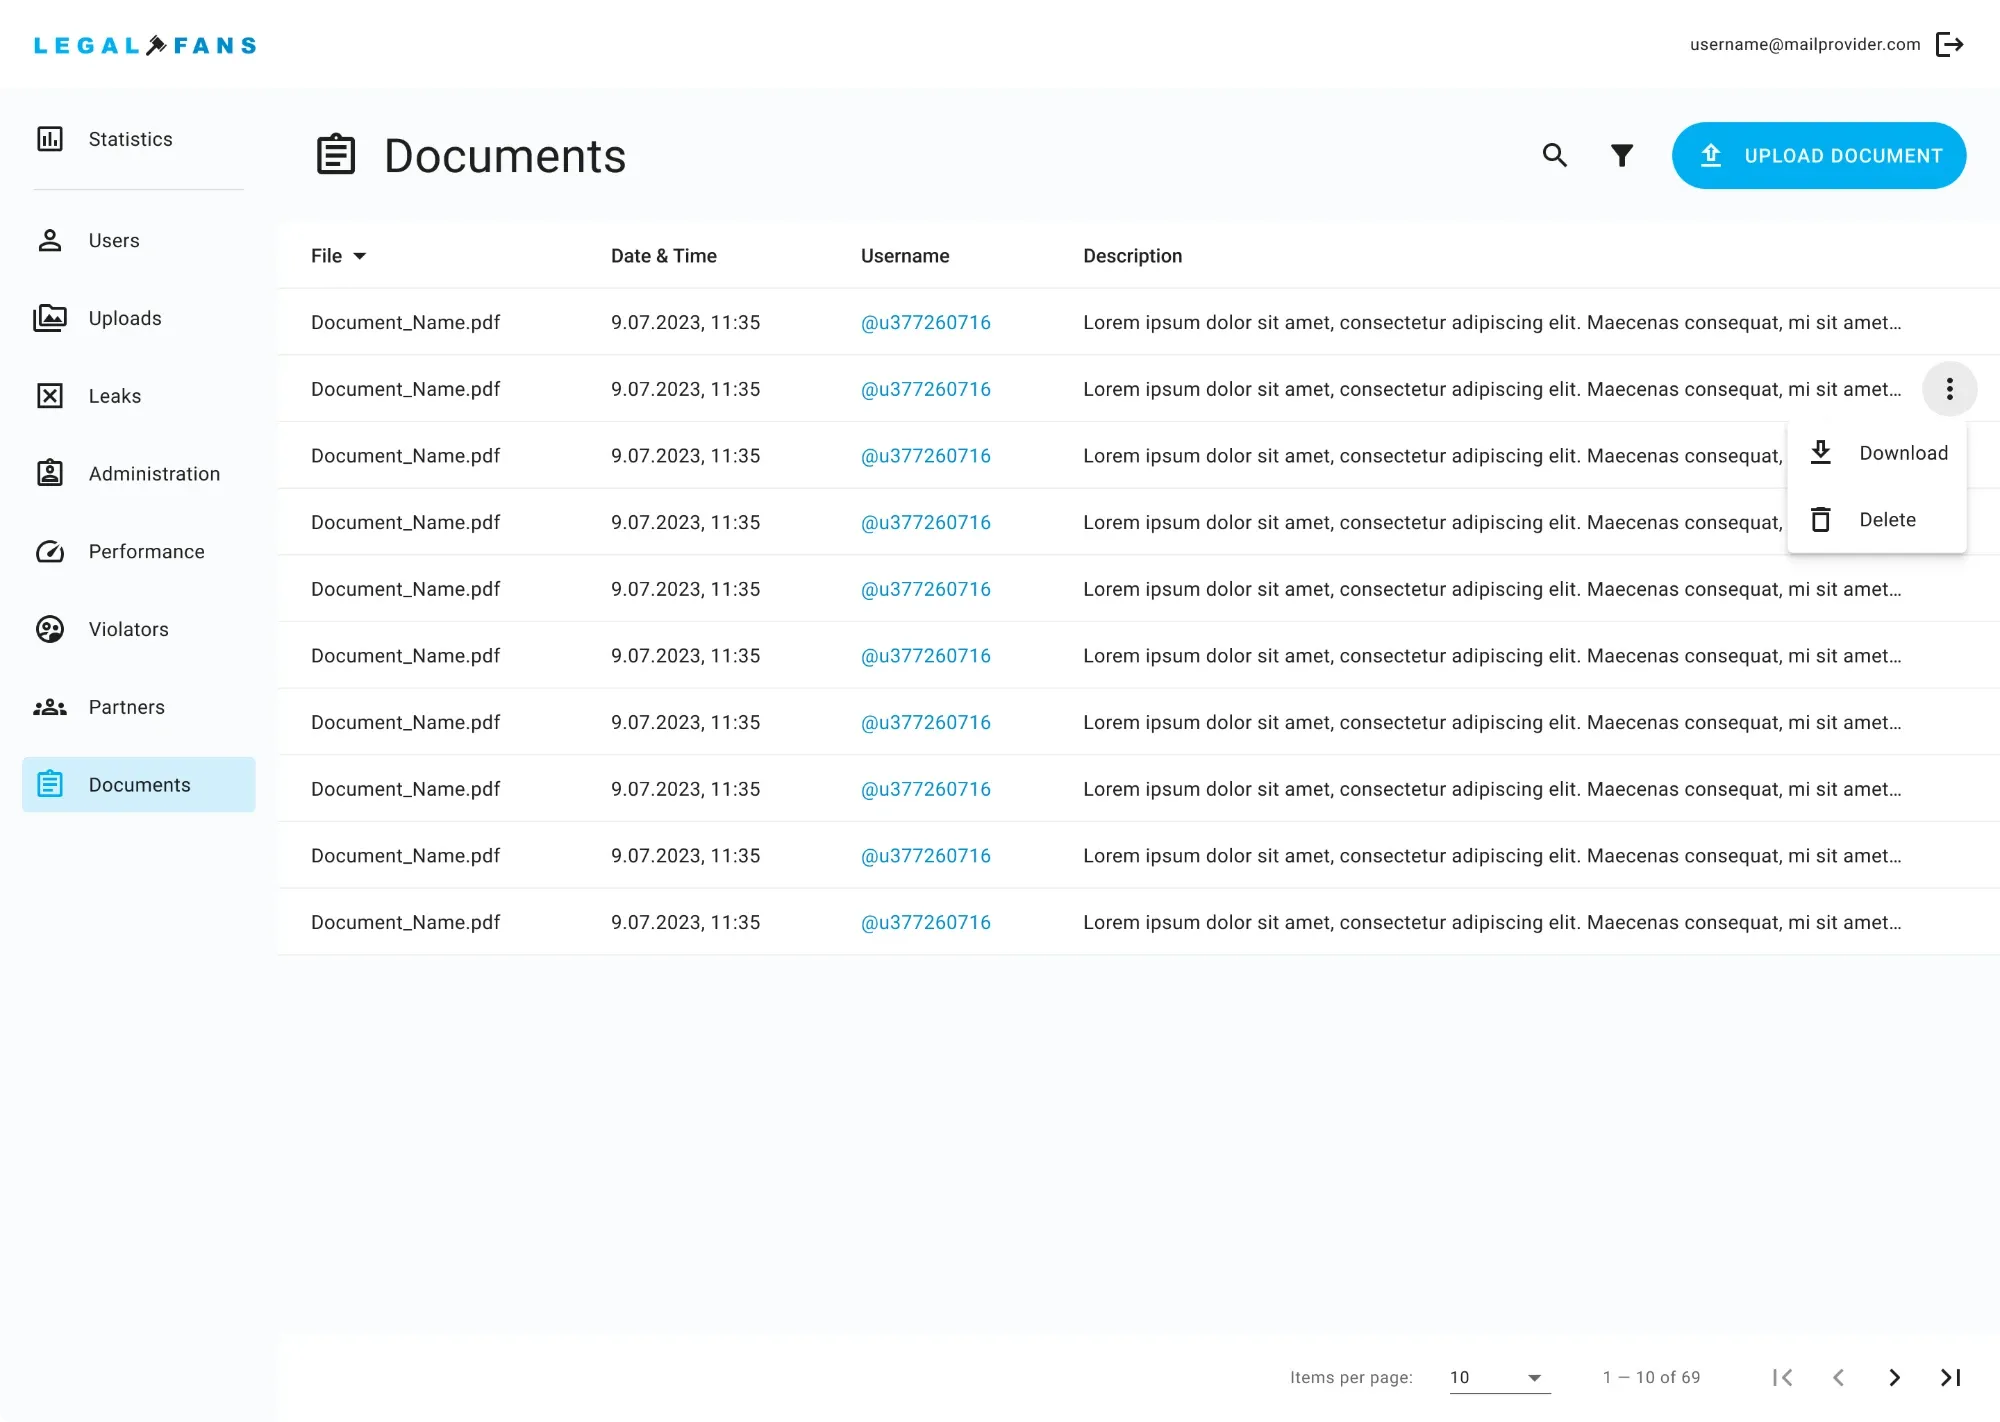Click the download arrow icon in popup menu
2000x1422 pixels.
[1821, 452]
